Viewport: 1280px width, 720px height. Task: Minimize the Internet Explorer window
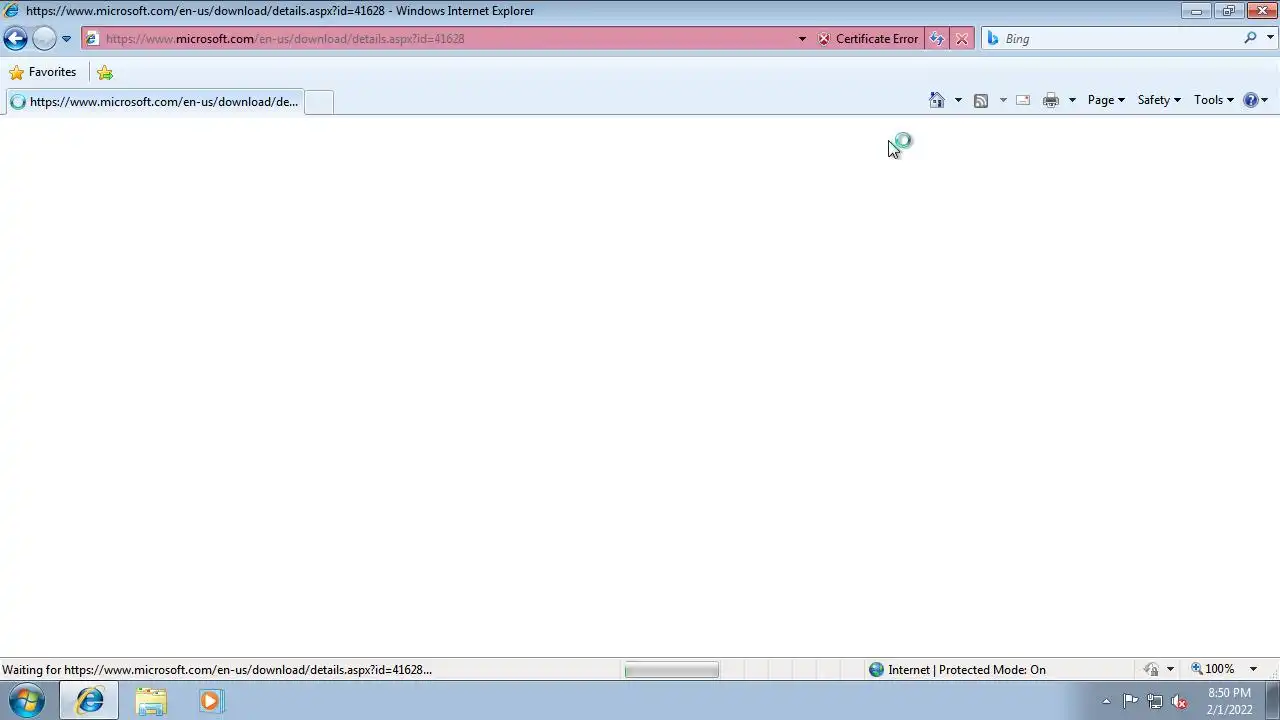(x=1195, y=11)
